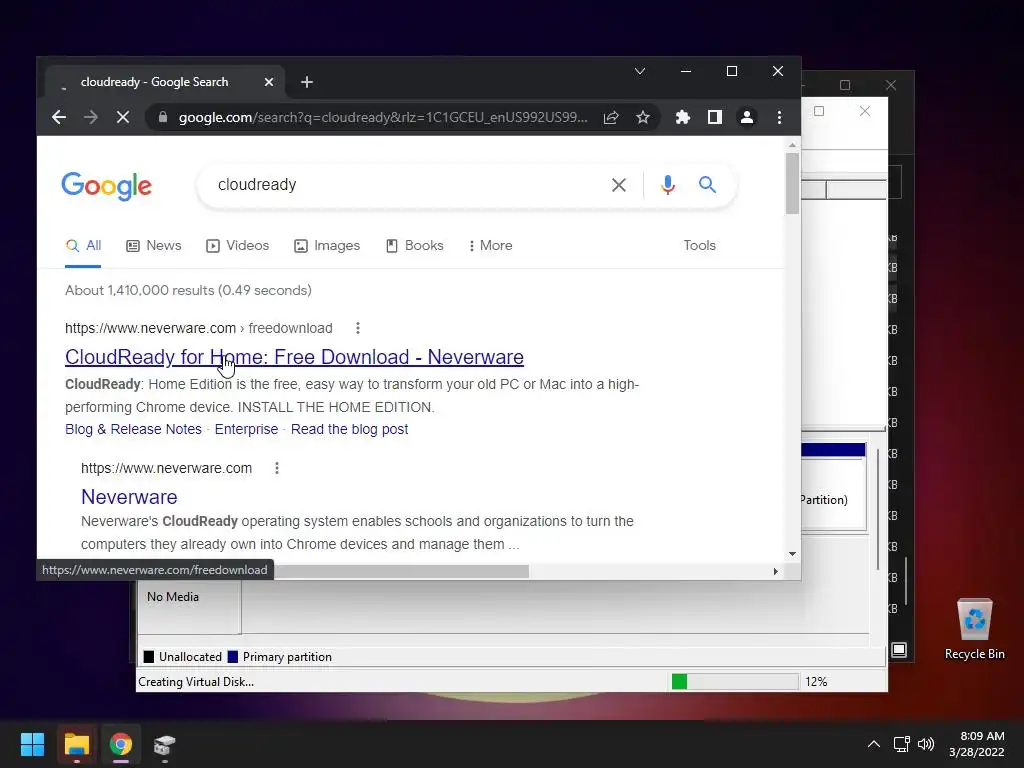This screenshot has width=1024, height=768.
Task: Click the horizontal scrollbar right arrow
Action: pos(775,571)
